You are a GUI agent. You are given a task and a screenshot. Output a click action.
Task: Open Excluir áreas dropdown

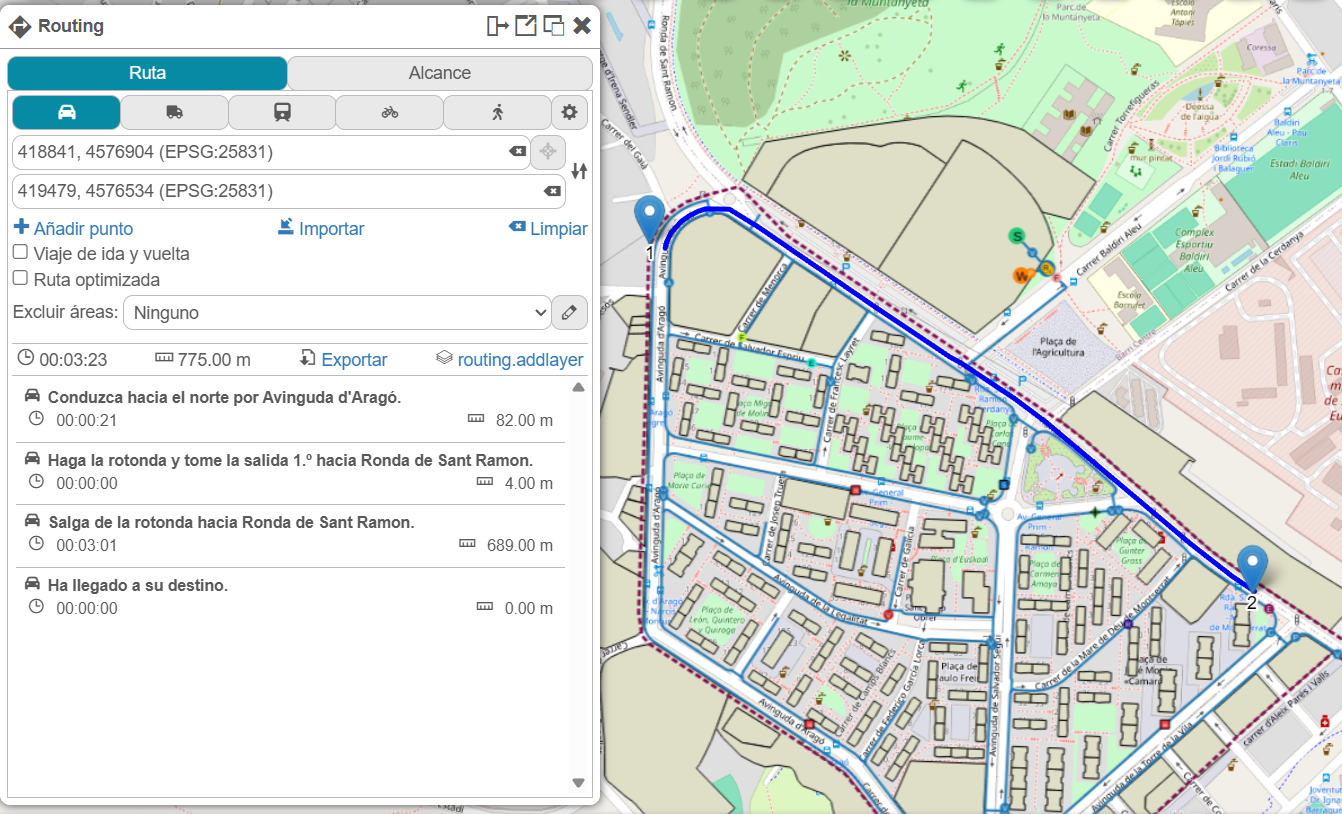click(x=336, y=312)
